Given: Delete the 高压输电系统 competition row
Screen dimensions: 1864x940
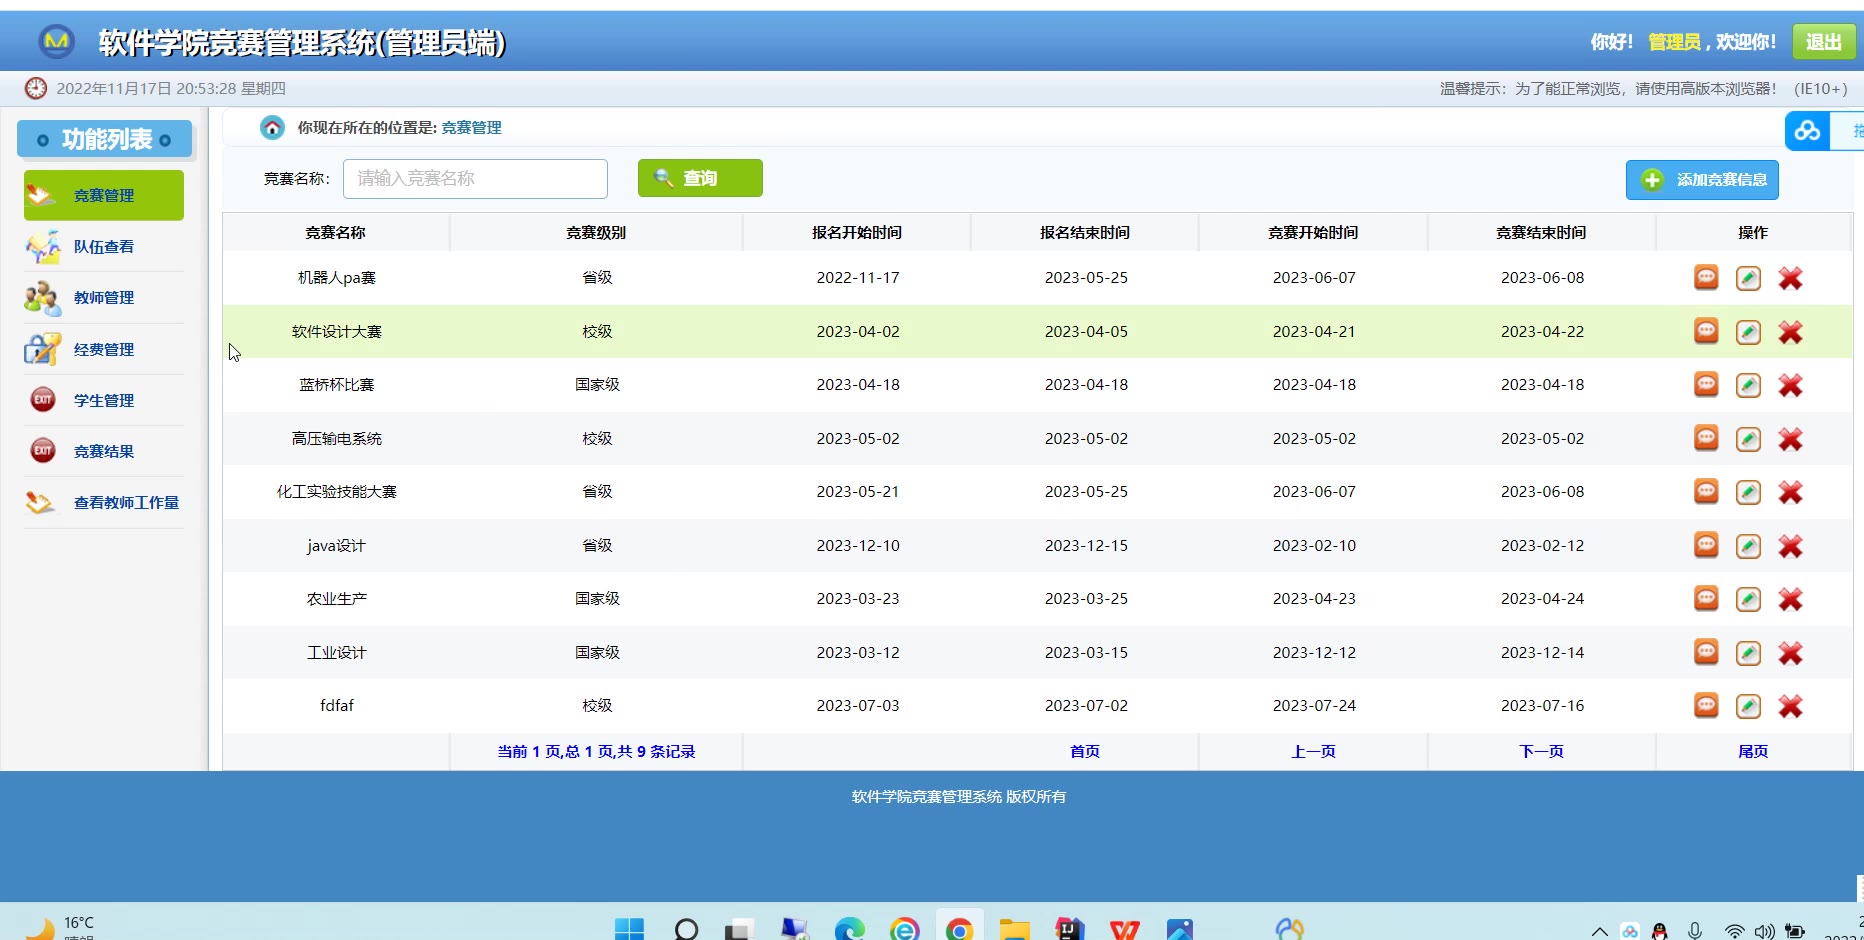Looking at the screenshot, I should tap(1790, 439).
